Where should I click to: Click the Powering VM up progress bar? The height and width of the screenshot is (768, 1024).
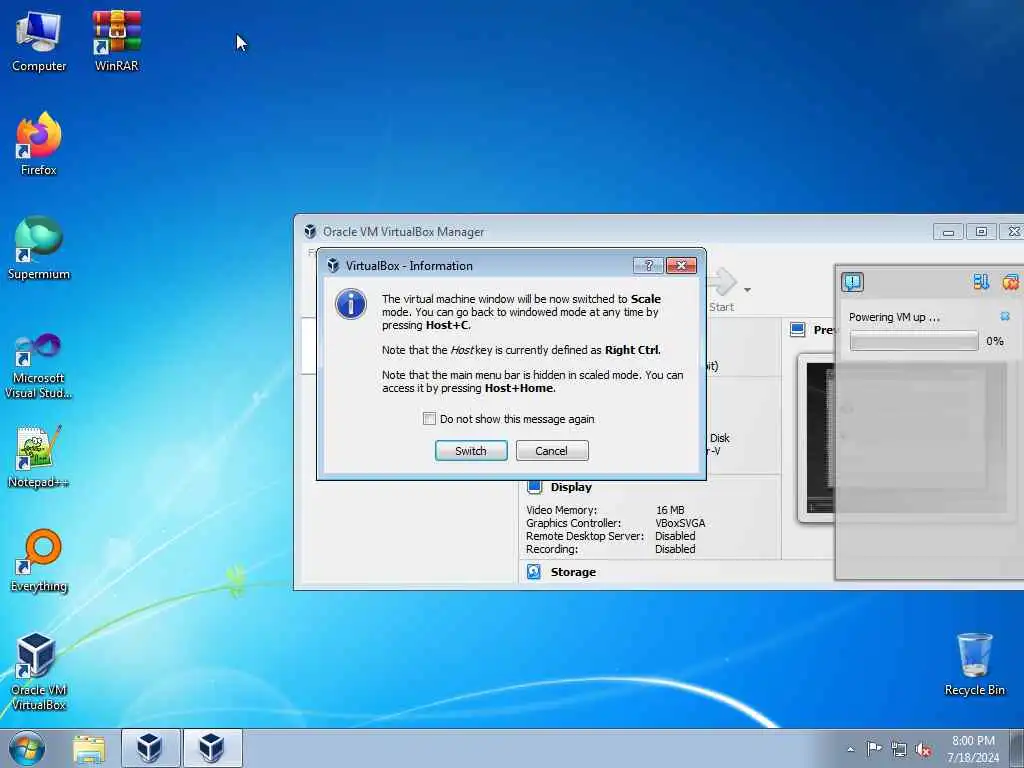(914, 341)
